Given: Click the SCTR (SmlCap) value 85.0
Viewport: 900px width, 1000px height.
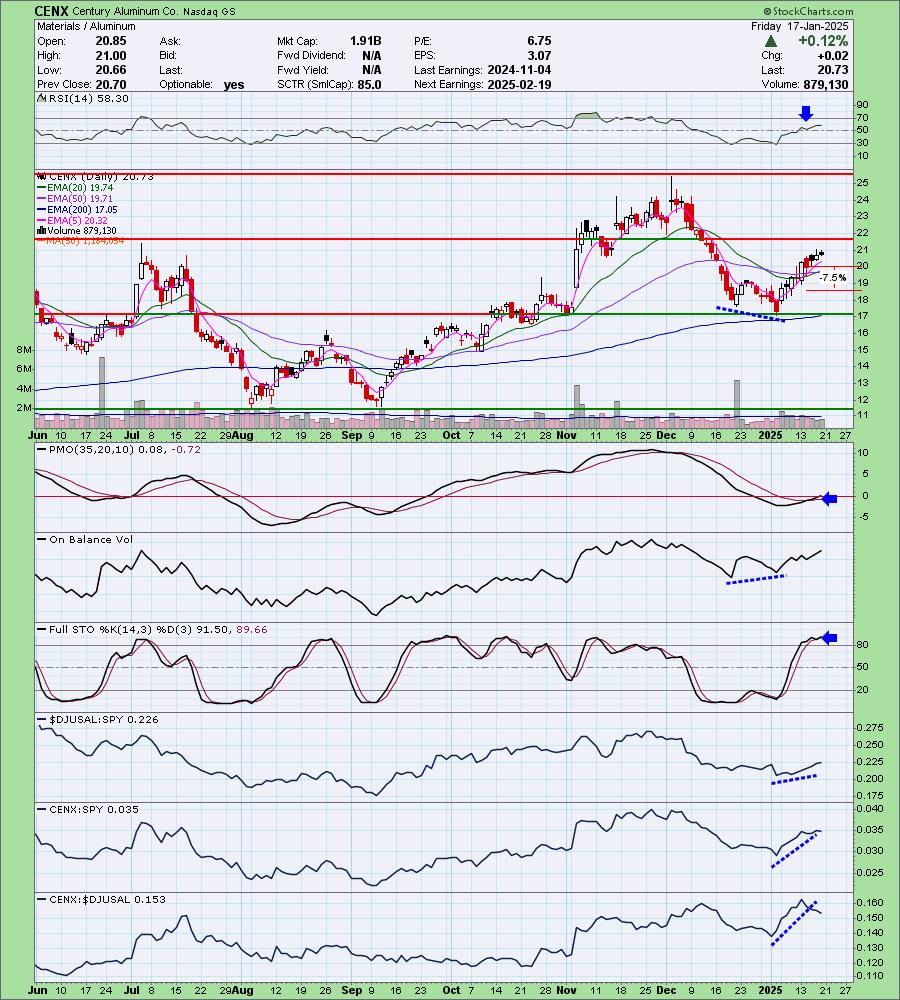Looking at the screenshot, I should [x=369, y=85].
